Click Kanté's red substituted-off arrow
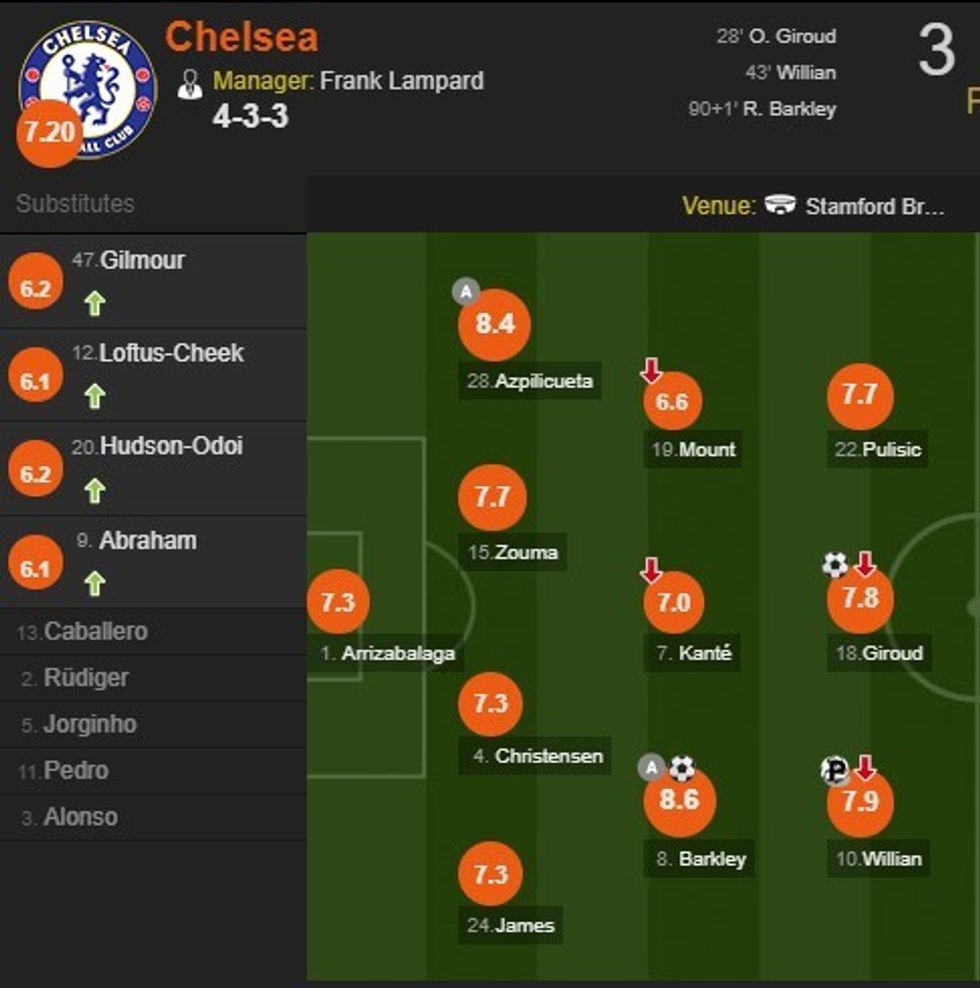Viewport: 980px width, 988px height. (651, 571)
